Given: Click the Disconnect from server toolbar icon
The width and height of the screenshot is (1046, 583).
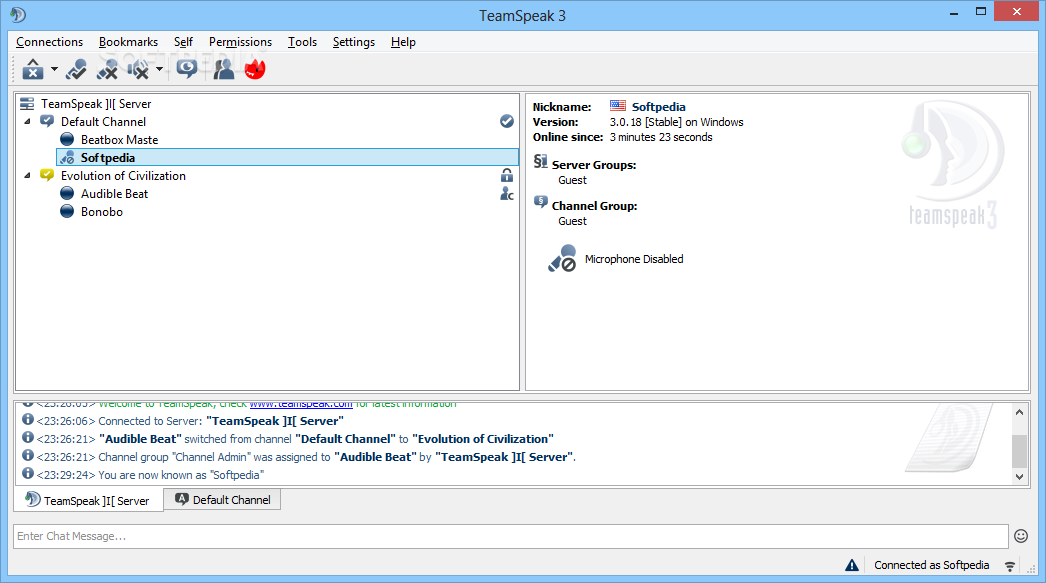Looking at the screenshot, I should pyautogui.click(x=33, y=69).
